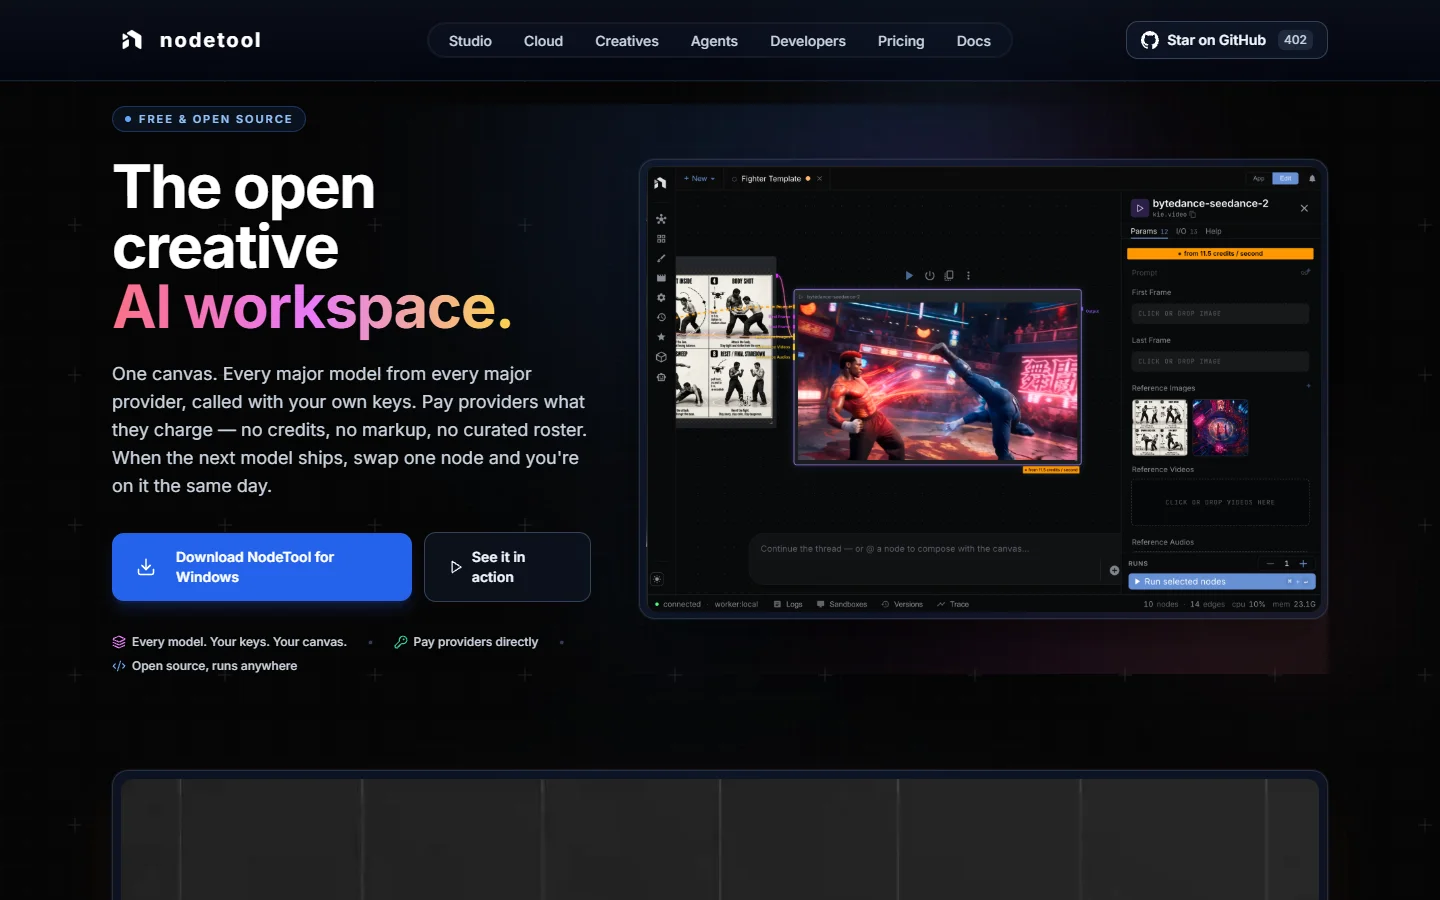Open Sandboxes in the preview status bar
Image resolution: width=1440 pixels, height=900 pixels.
click(842, 604)
